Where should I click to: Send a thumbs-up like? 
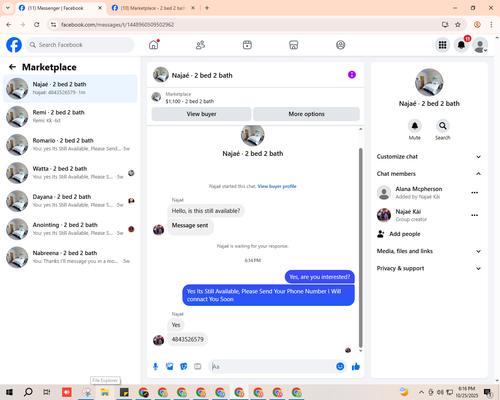(356, 367)
